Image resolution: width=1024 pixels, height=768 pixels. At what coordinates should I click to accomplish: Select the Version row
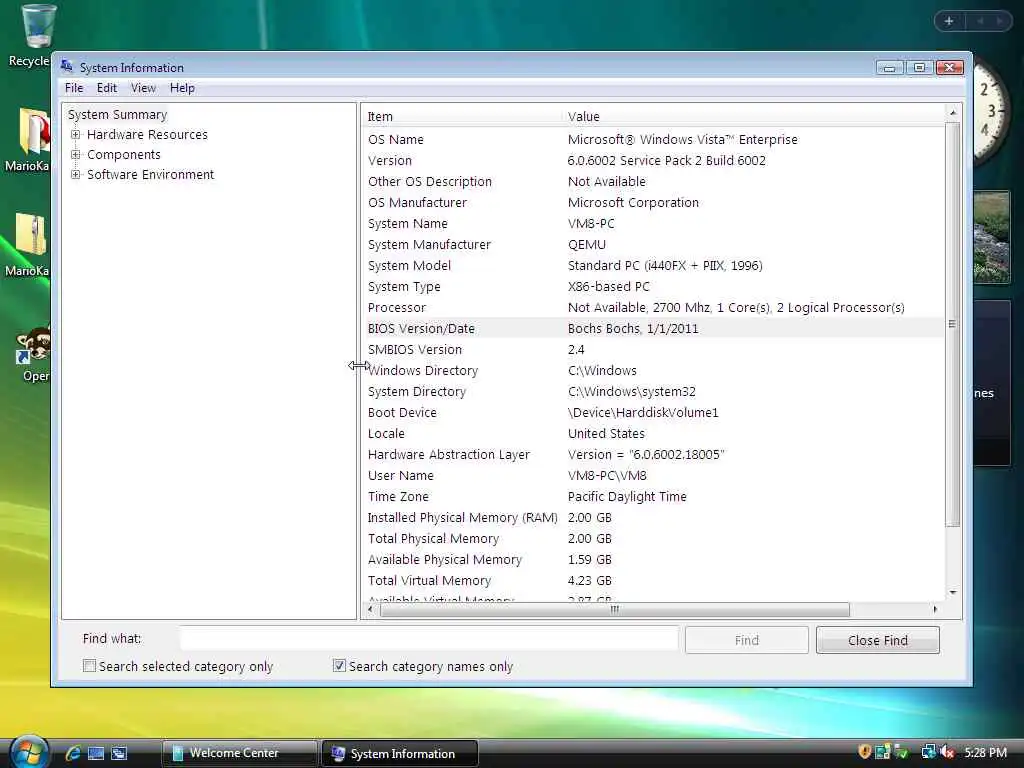653,160
